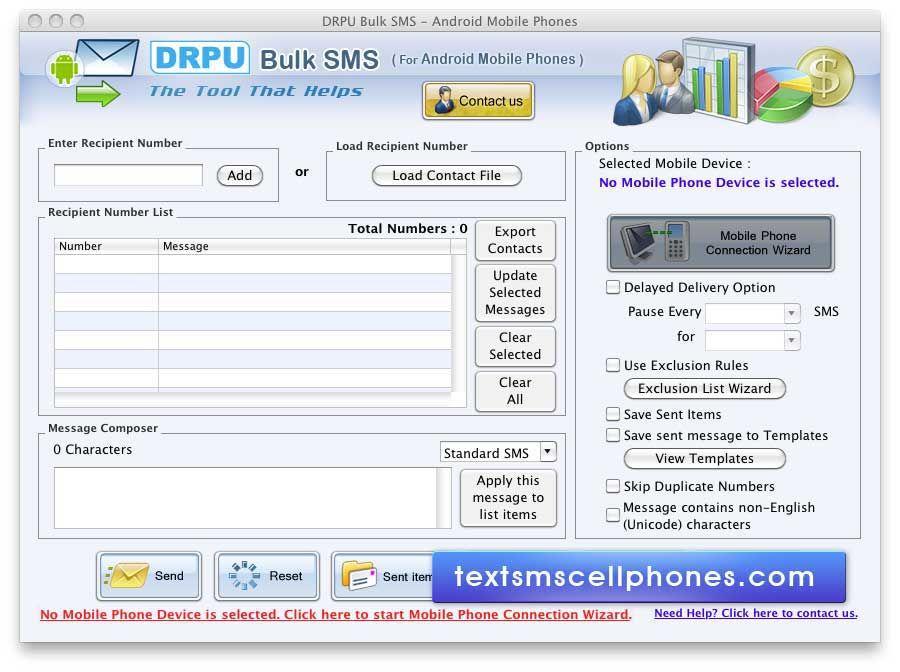
Task: Click the gold dollar coin icon
Action: pyautogui.click(x=825, y=77)
